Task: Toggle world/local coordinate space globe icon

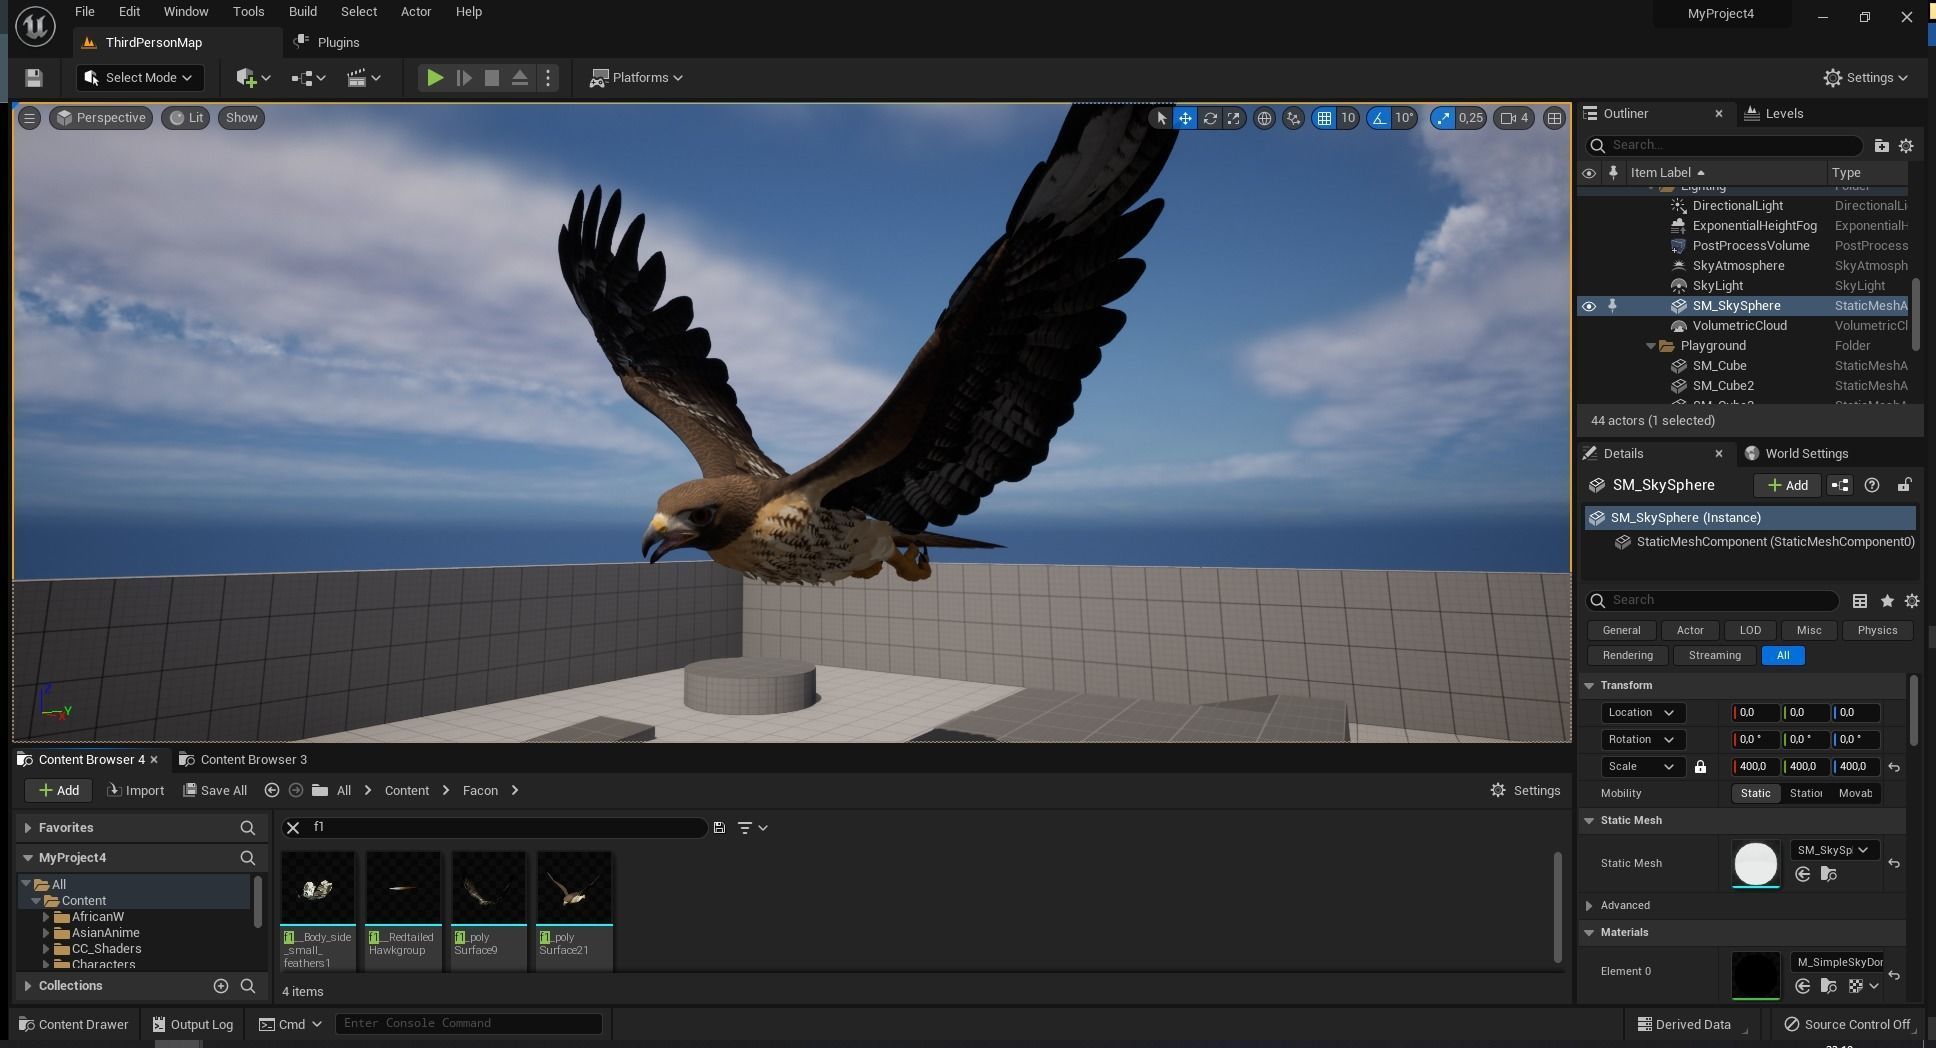Action: click(x=1264, y=118)
